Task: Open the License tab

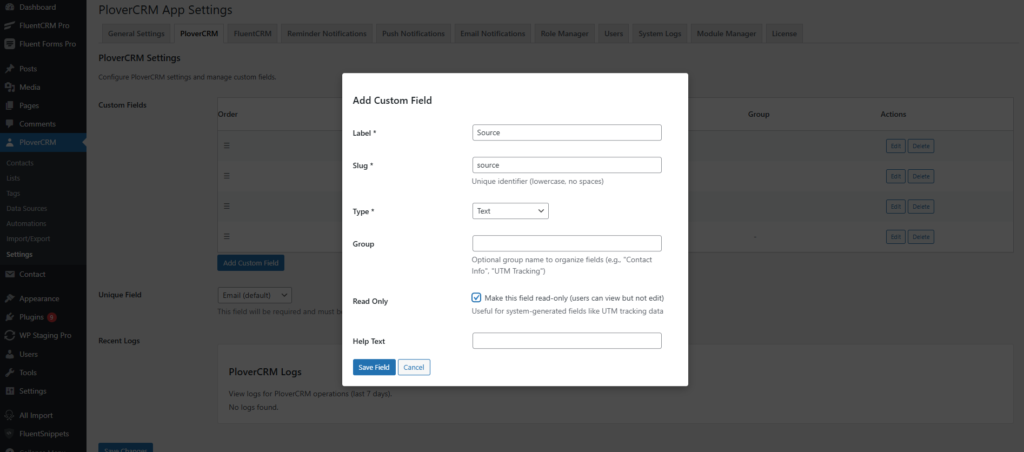Action: (784, 33)
